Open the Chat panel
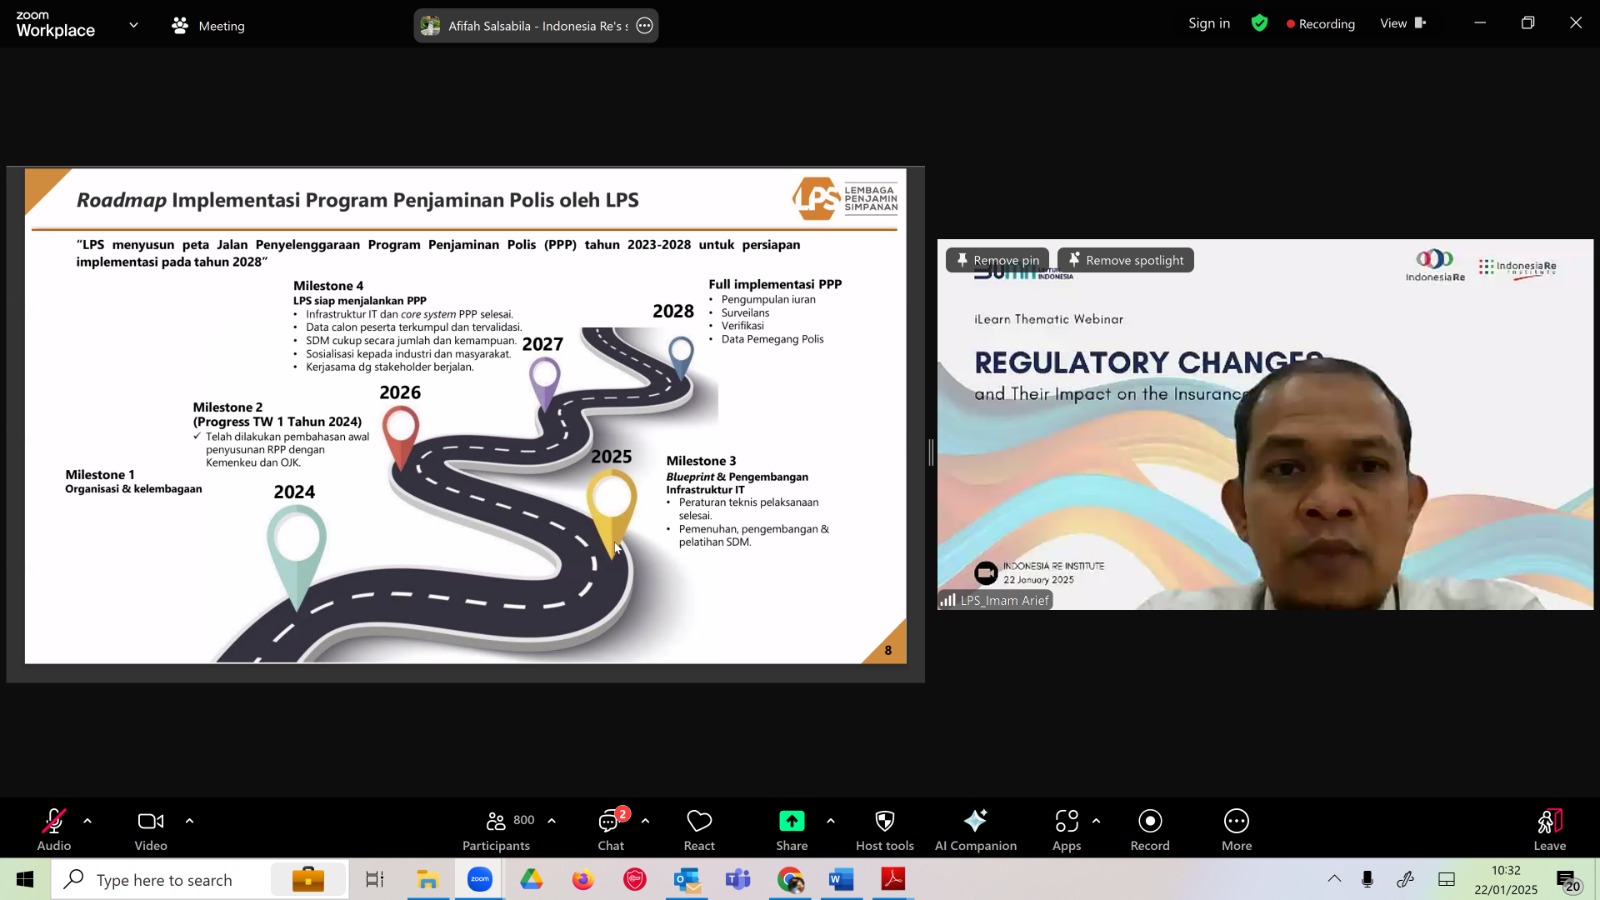This screenshot has height=900, width=1600. click(611, 830)
